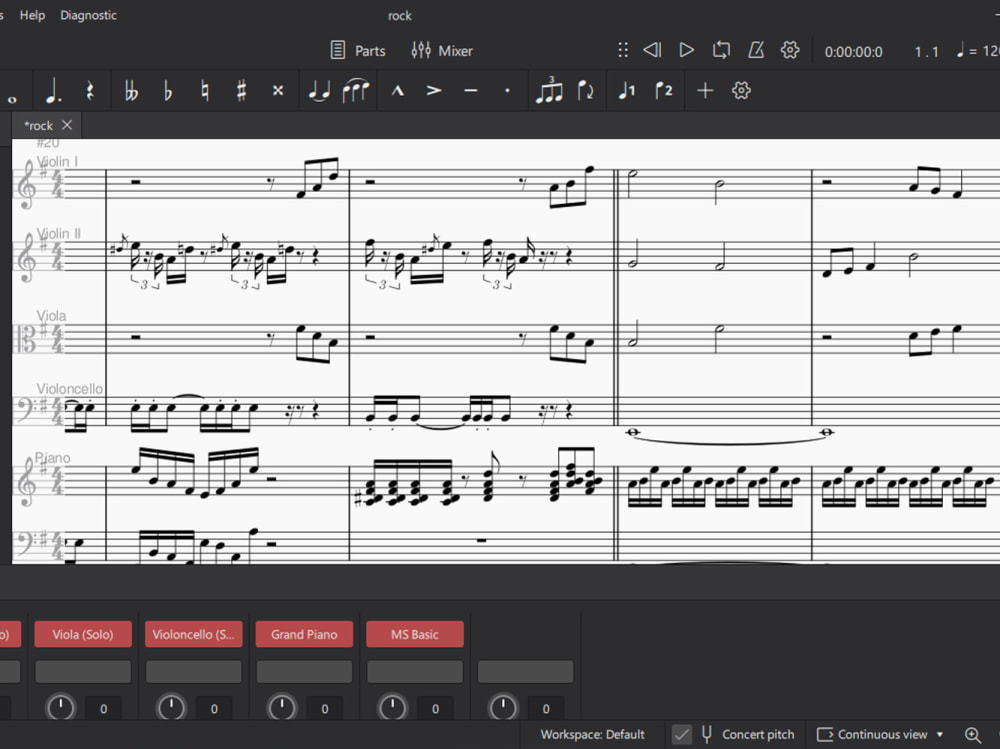Toggle the Mixer panel

tap(442, 50)
